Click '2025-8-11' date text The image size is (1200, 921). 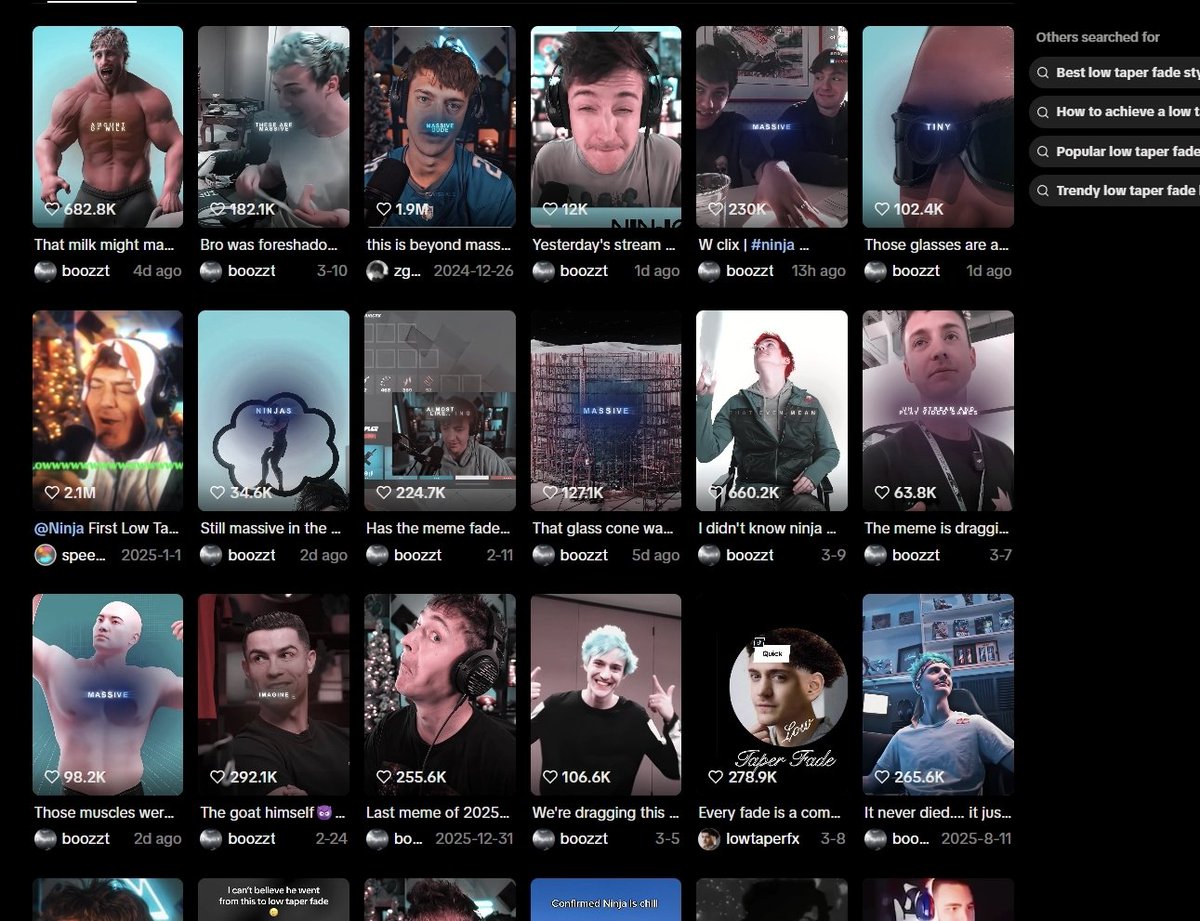coord(976,839)
